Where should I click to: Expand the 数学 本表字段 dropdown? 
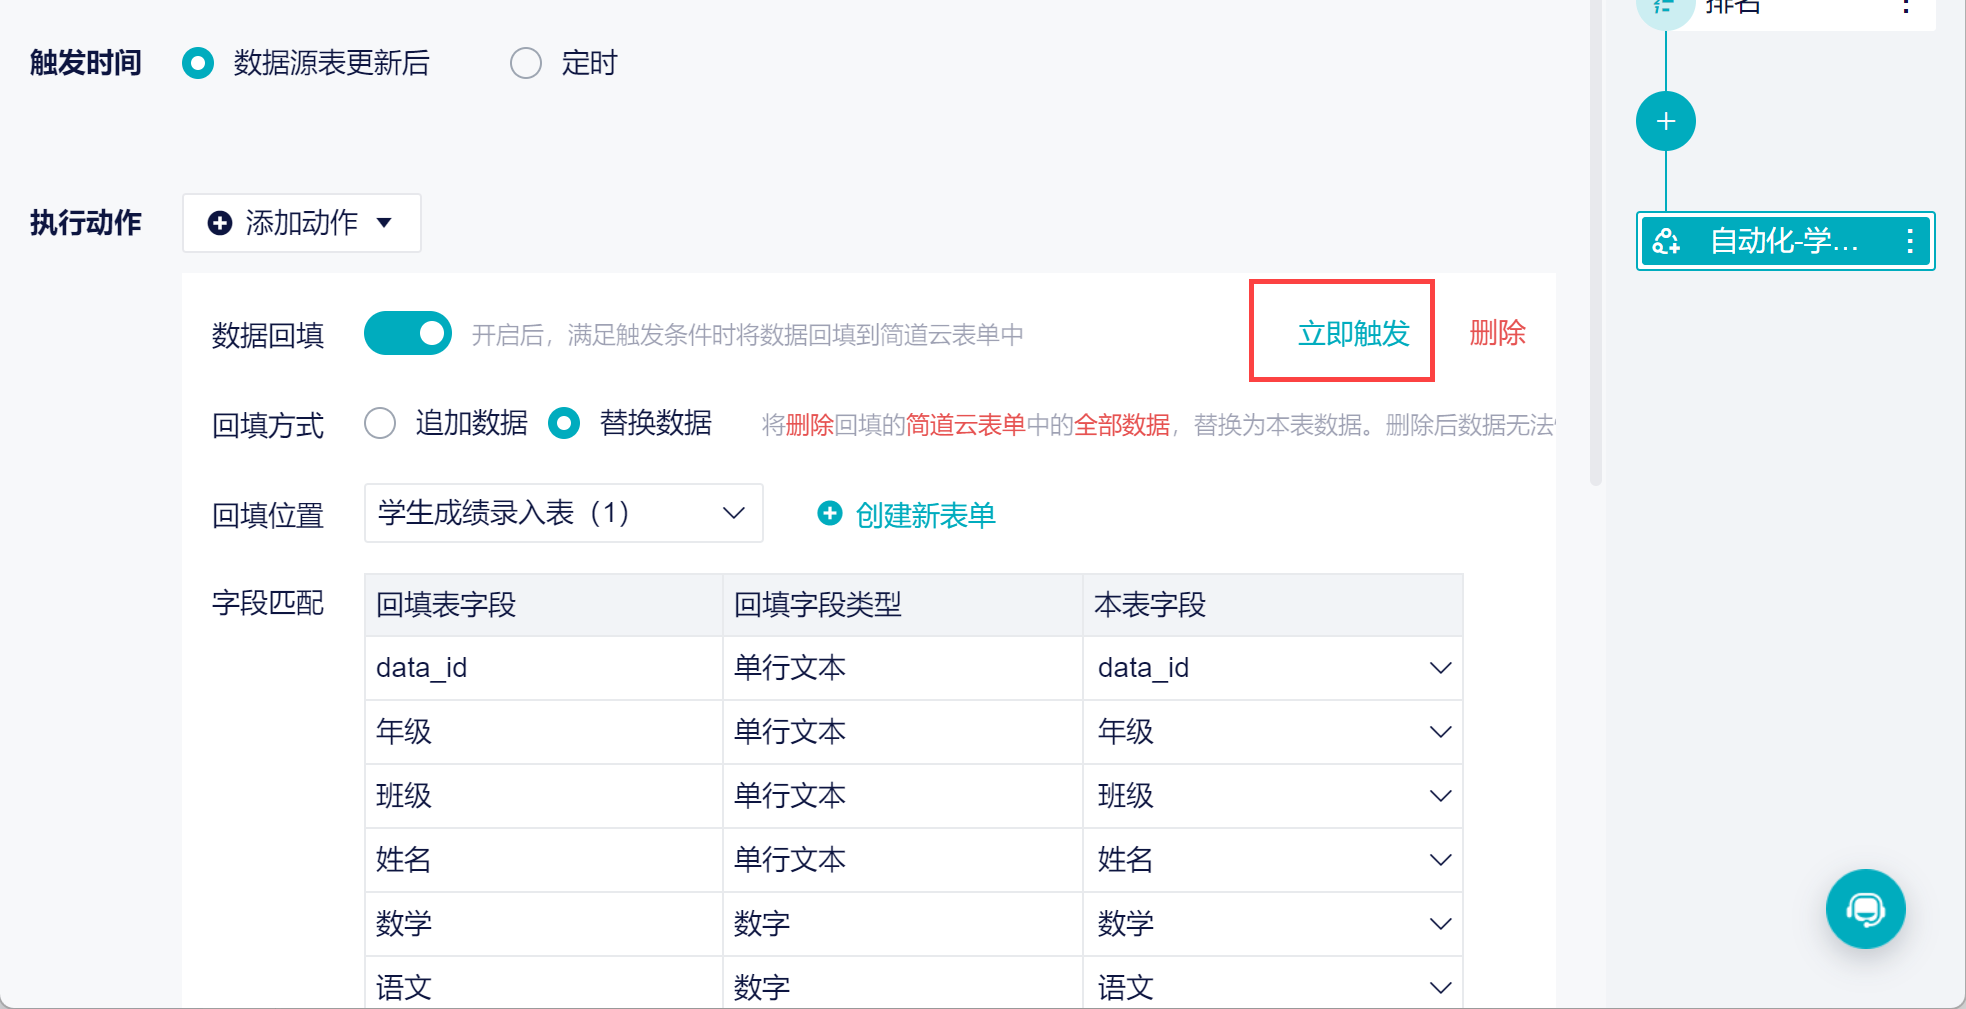pos(1272,924)
